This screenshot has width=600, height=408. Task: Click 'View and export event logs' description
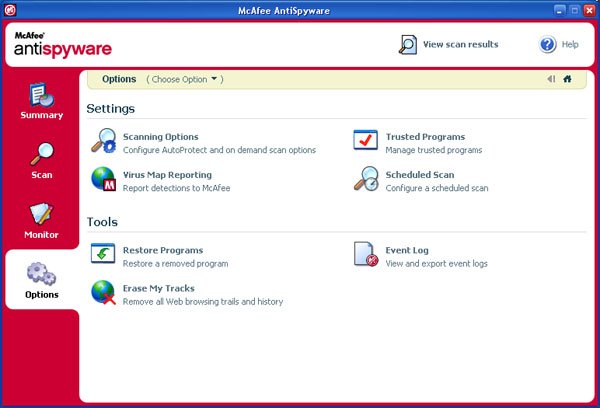(436, 264)
